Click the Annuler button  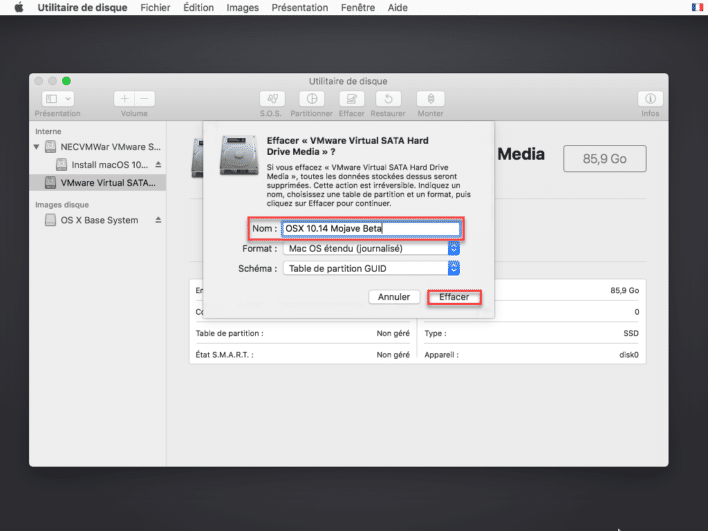point(394,297)
